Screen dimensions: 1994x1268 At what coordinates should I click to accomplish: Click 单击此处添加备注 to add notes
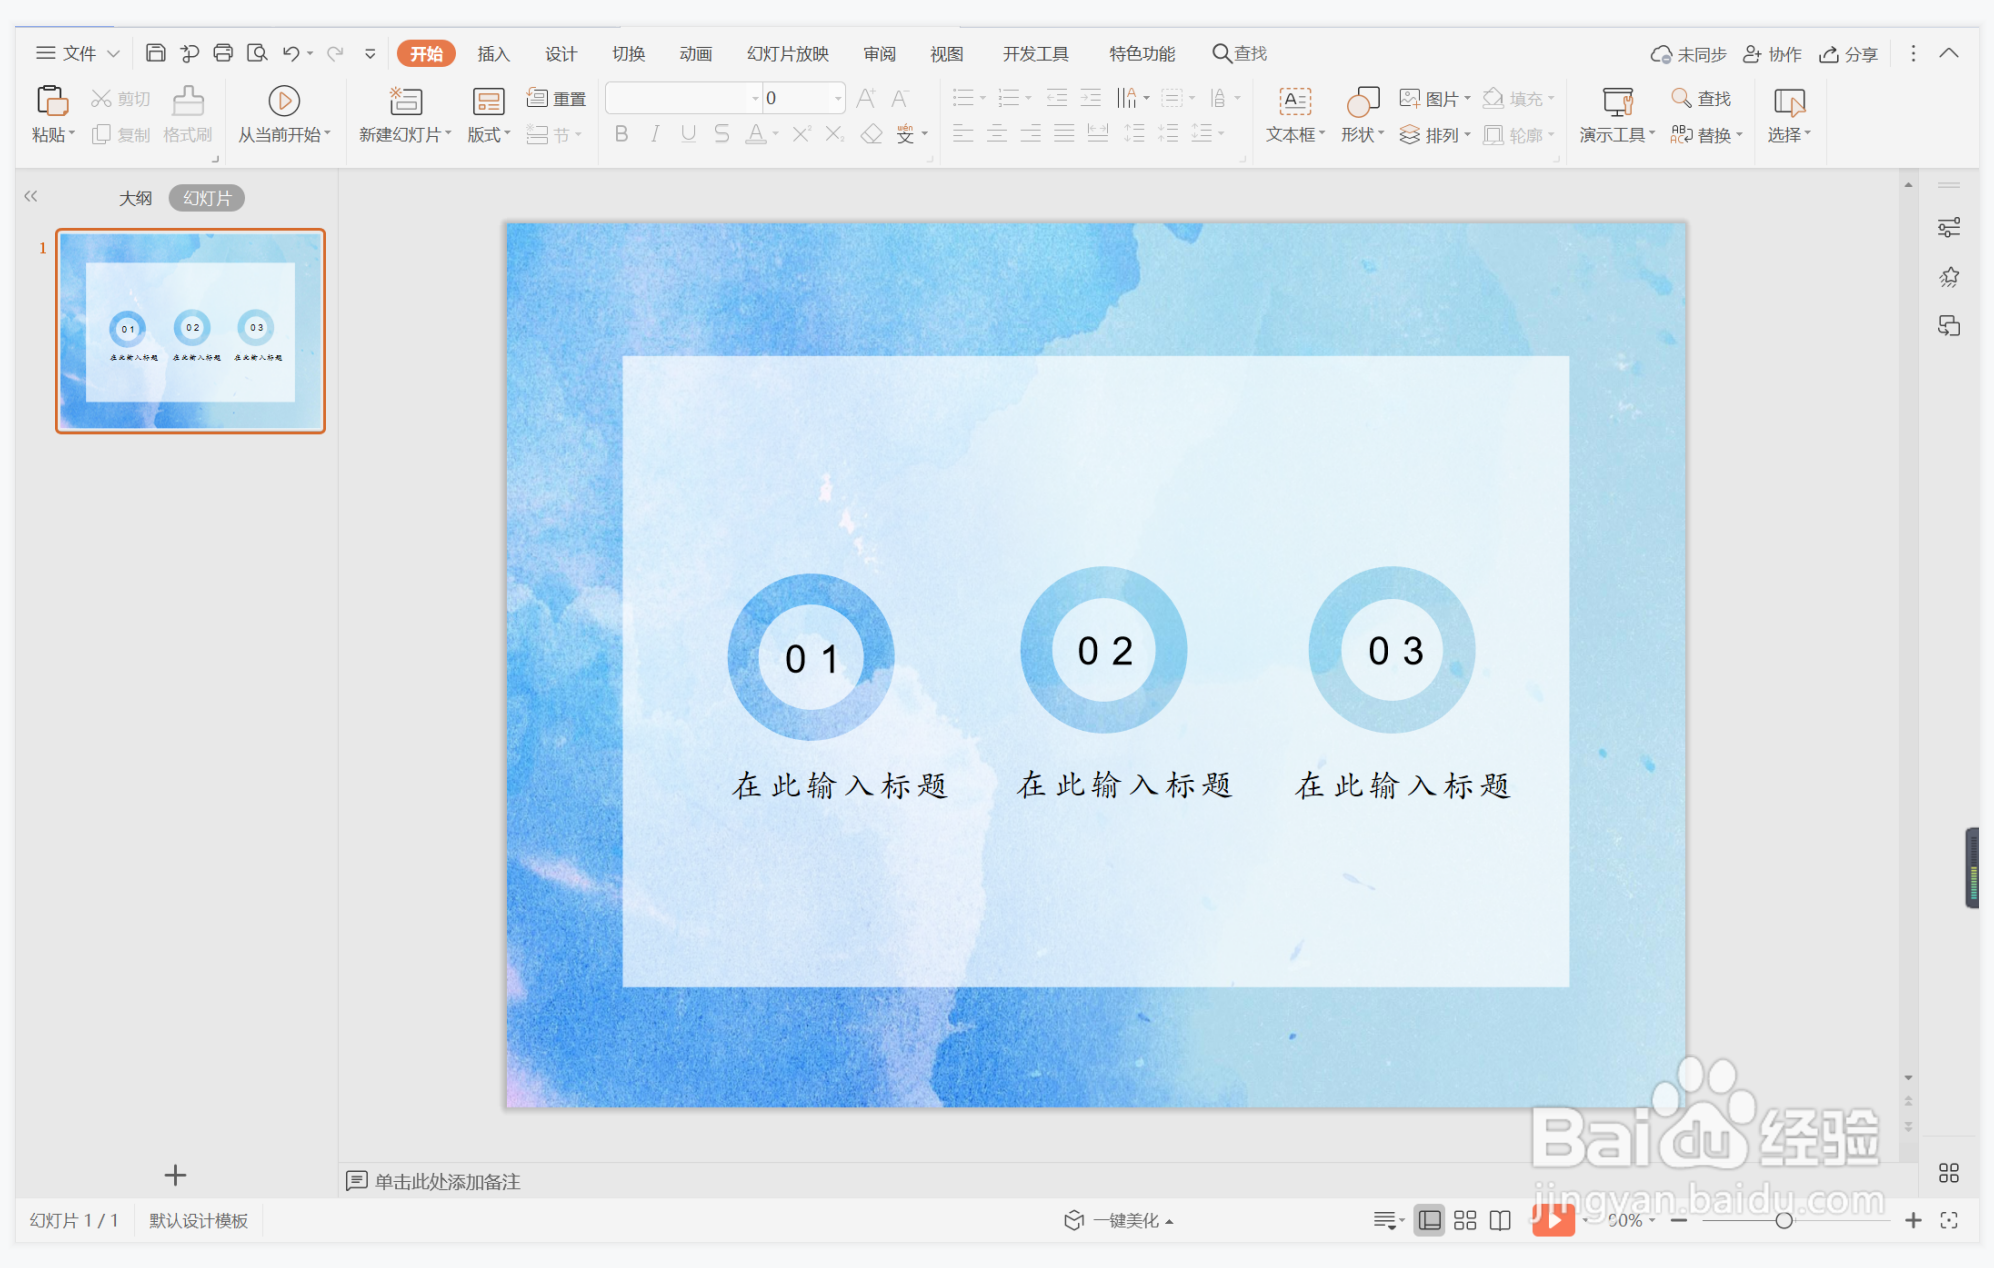pyautogui.click(x=447, y=1181)
